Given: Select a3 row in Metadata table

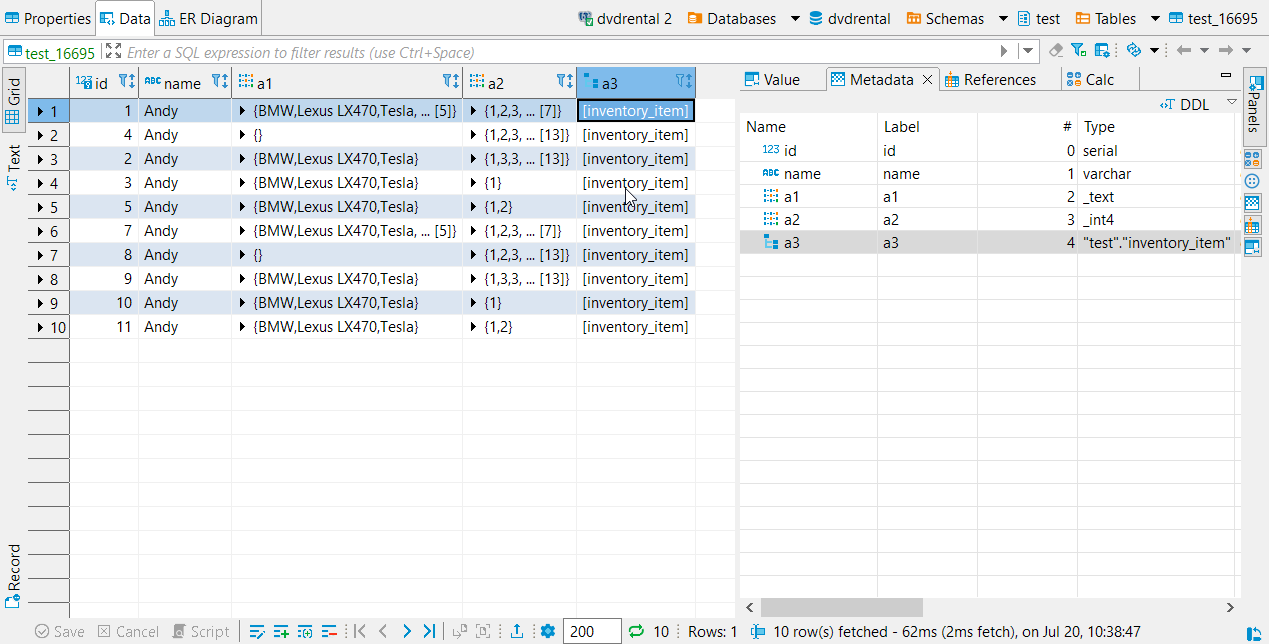Looking at the screenshot, I should (988, 242).
